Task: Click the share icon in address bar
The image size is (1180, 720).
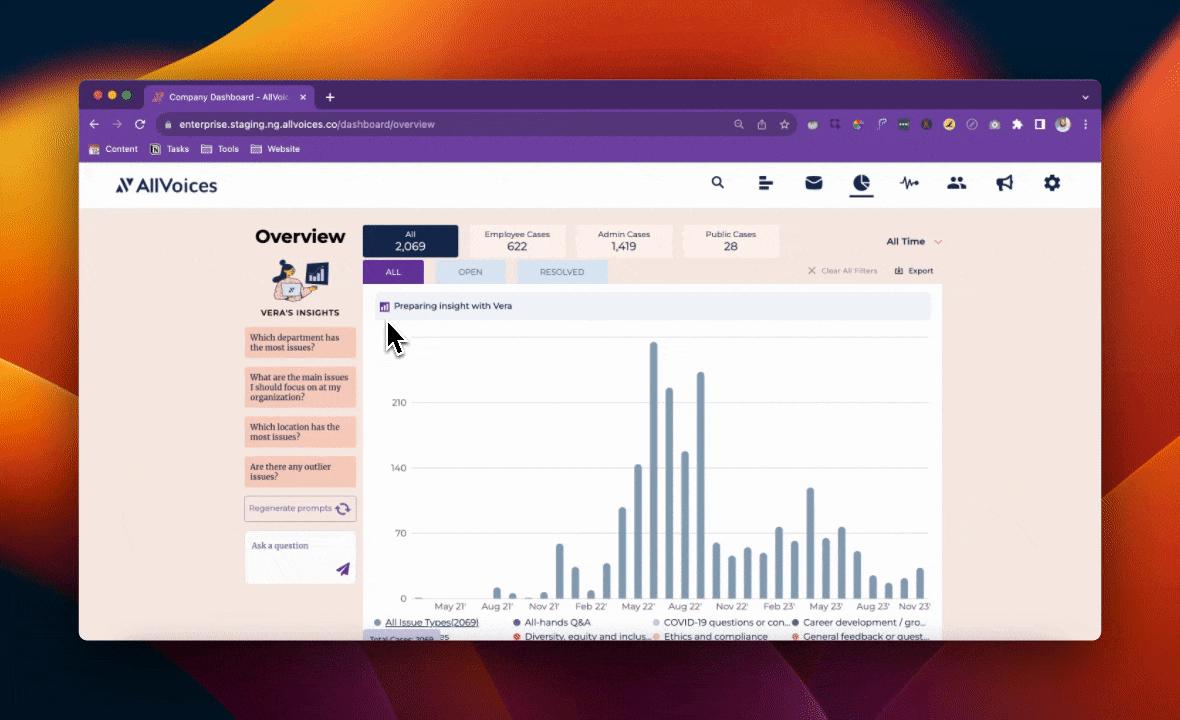Action: click(x=762, y=125)
